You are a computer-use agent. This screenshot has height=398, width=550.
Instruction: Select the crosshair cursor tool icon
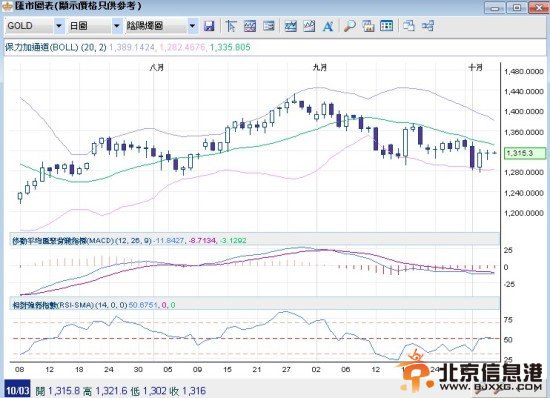[231, 26]
